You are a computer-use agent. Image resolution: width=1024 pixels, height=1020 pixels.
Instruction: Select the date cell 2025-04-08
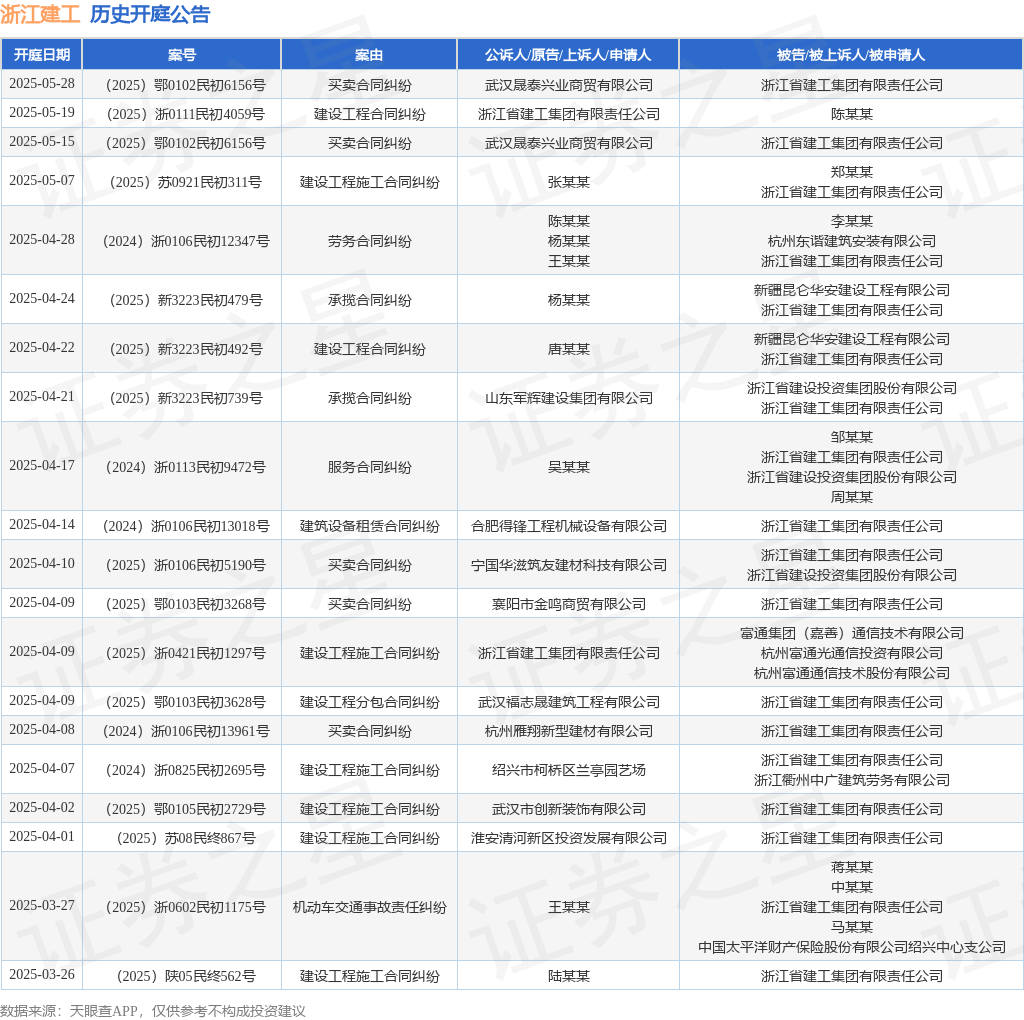(x=42, y=729)
